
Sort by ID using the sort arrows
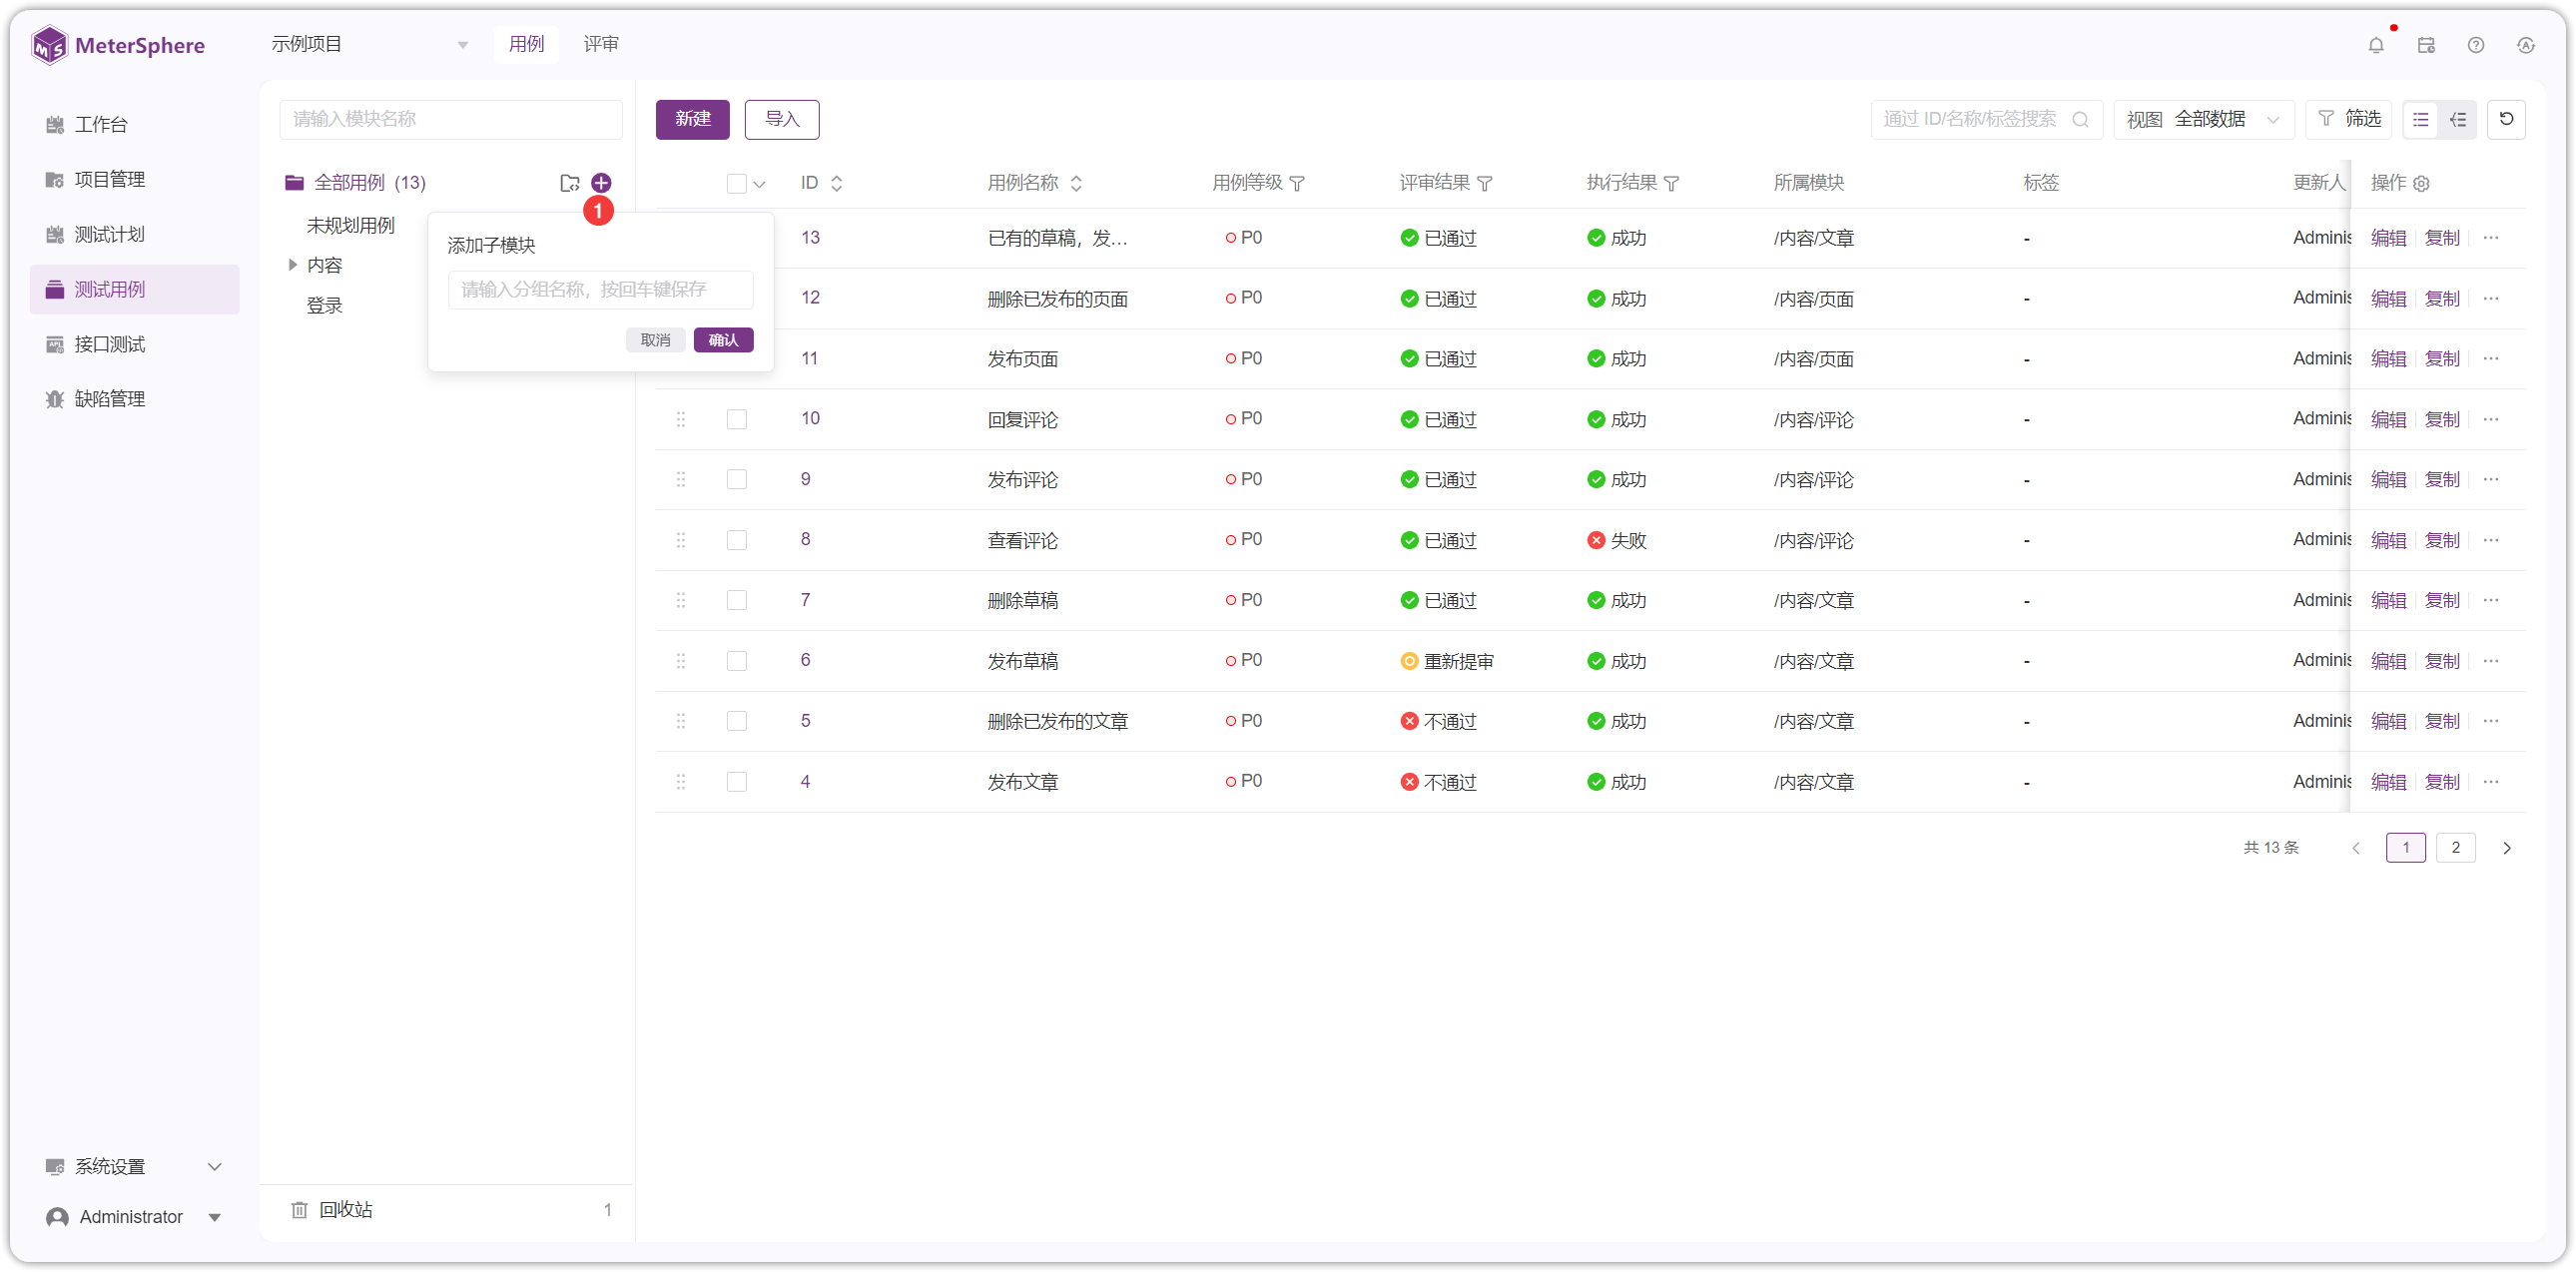point(837,183)
